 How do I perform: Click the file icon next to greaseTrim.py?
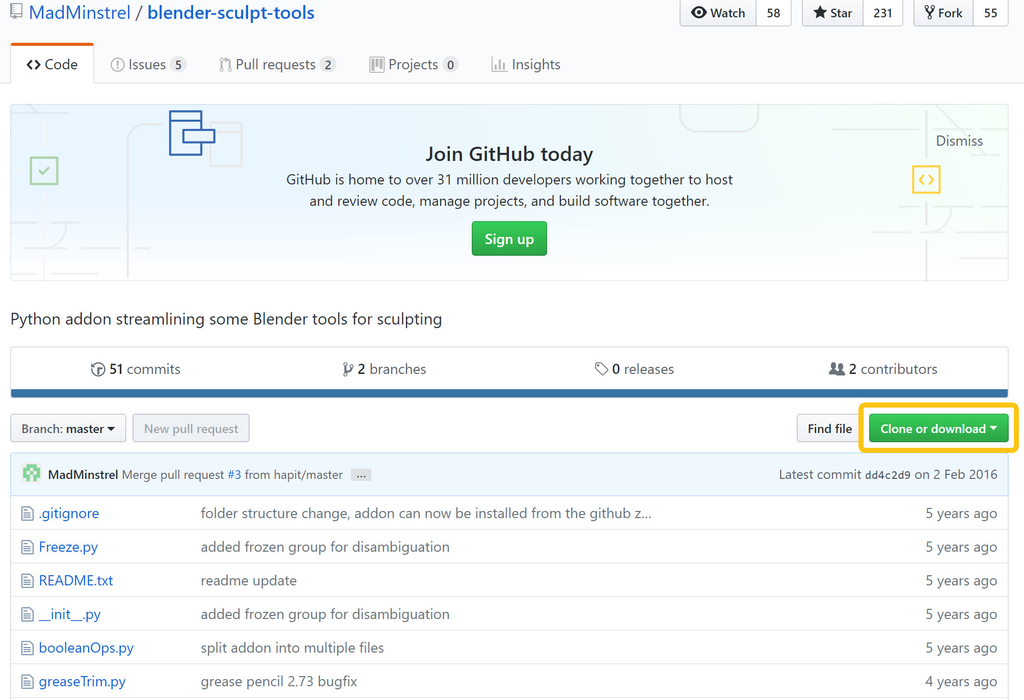tap(27, 682)
